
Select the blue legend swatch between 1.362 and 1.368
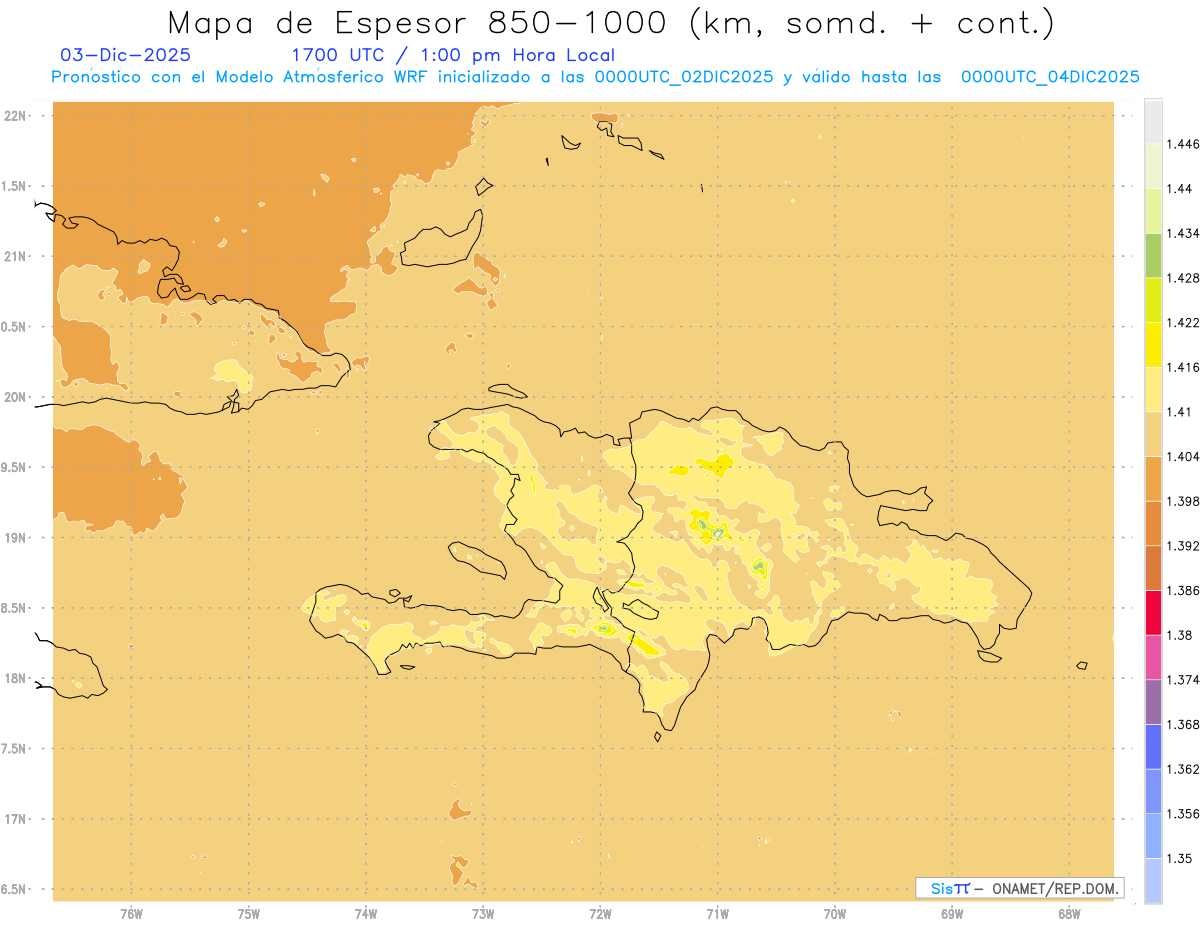[1153, 747]
